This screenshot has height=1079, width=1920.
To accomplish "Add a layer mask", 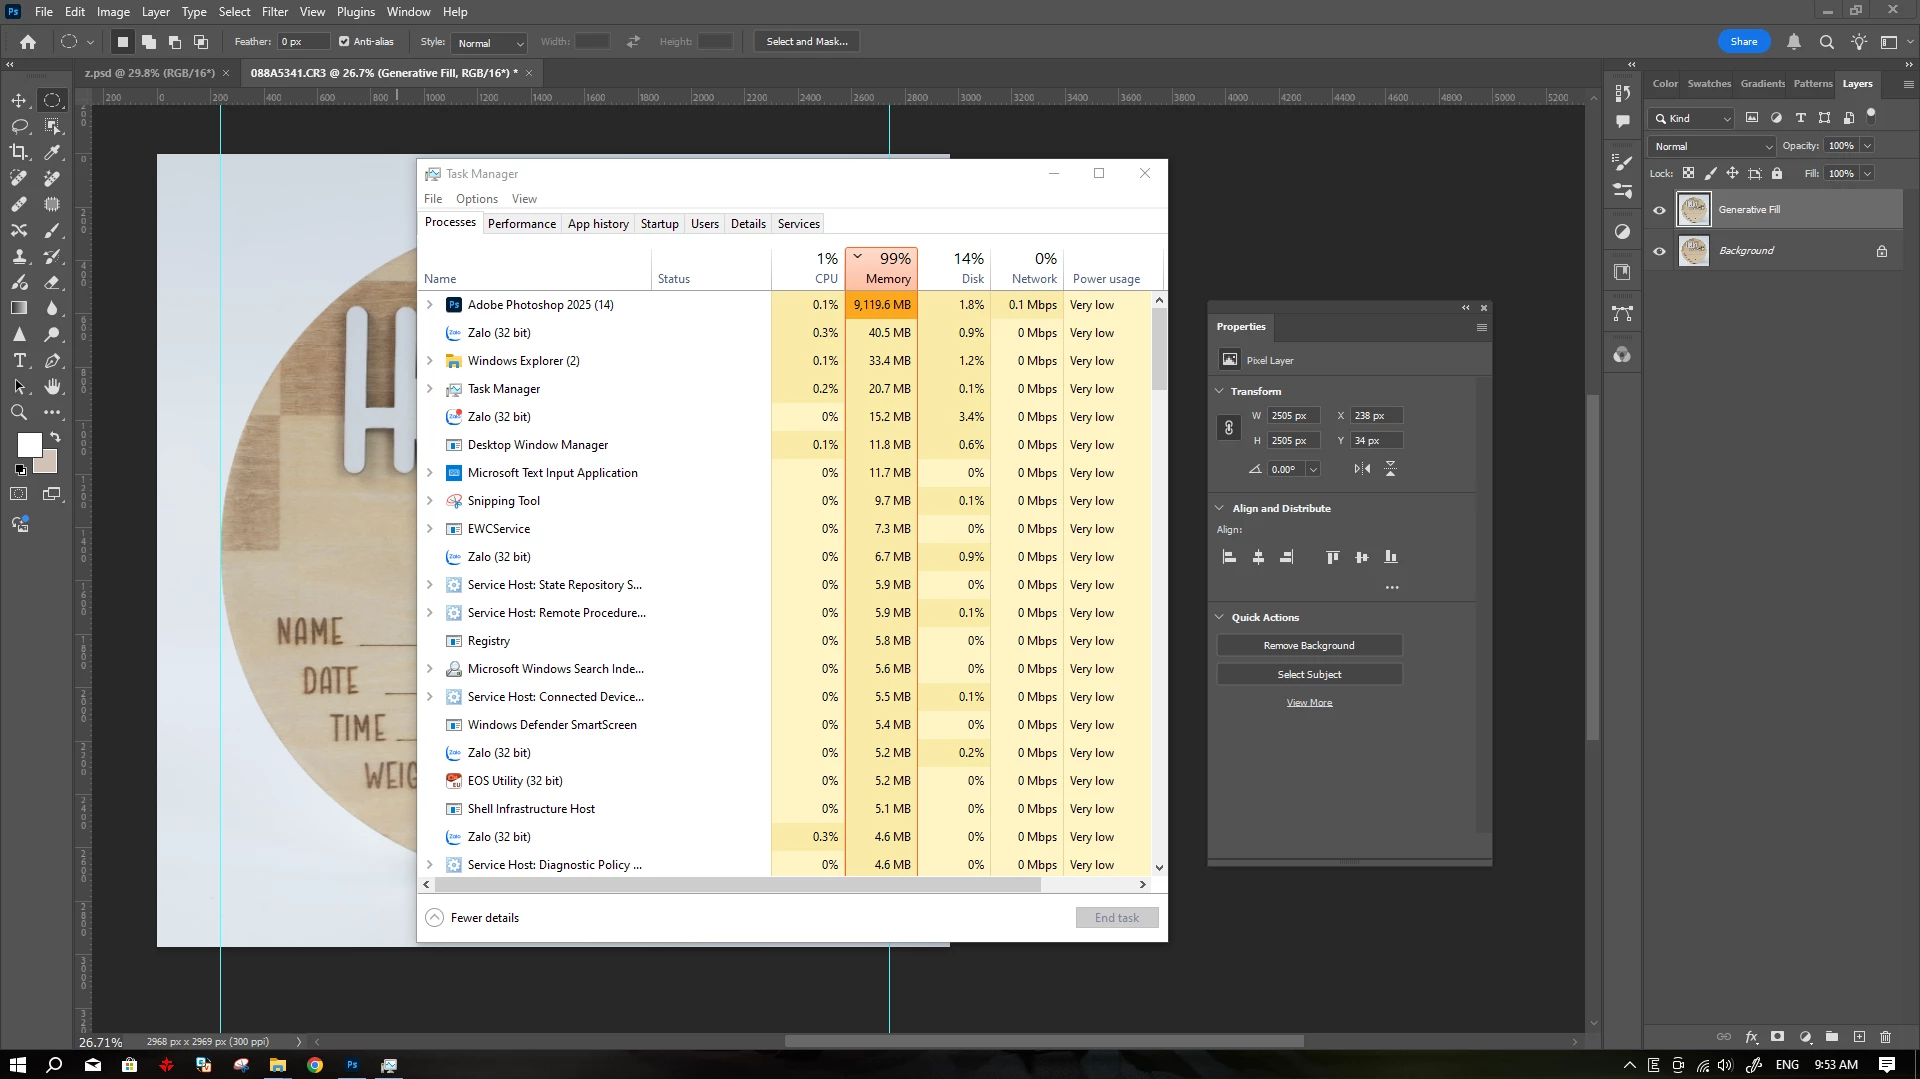I will (x=1777, y=1037).
